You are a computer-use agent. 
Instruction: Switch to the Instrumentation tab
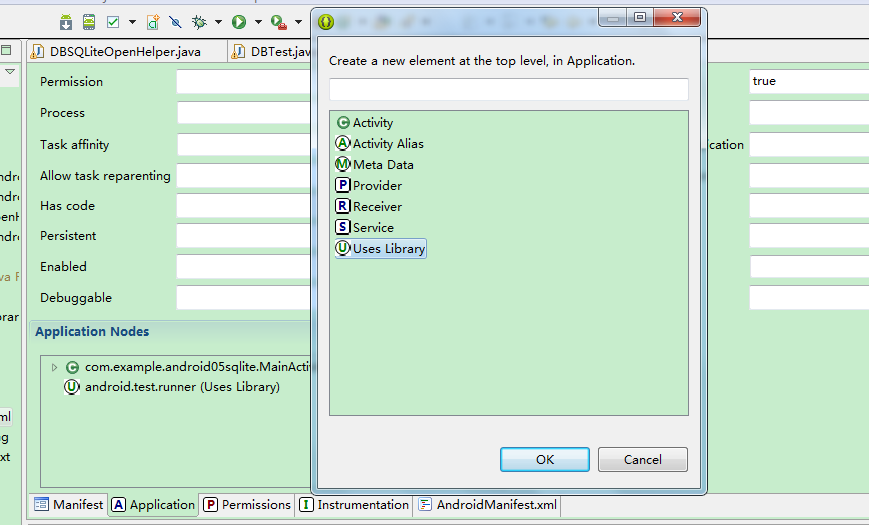354,504
